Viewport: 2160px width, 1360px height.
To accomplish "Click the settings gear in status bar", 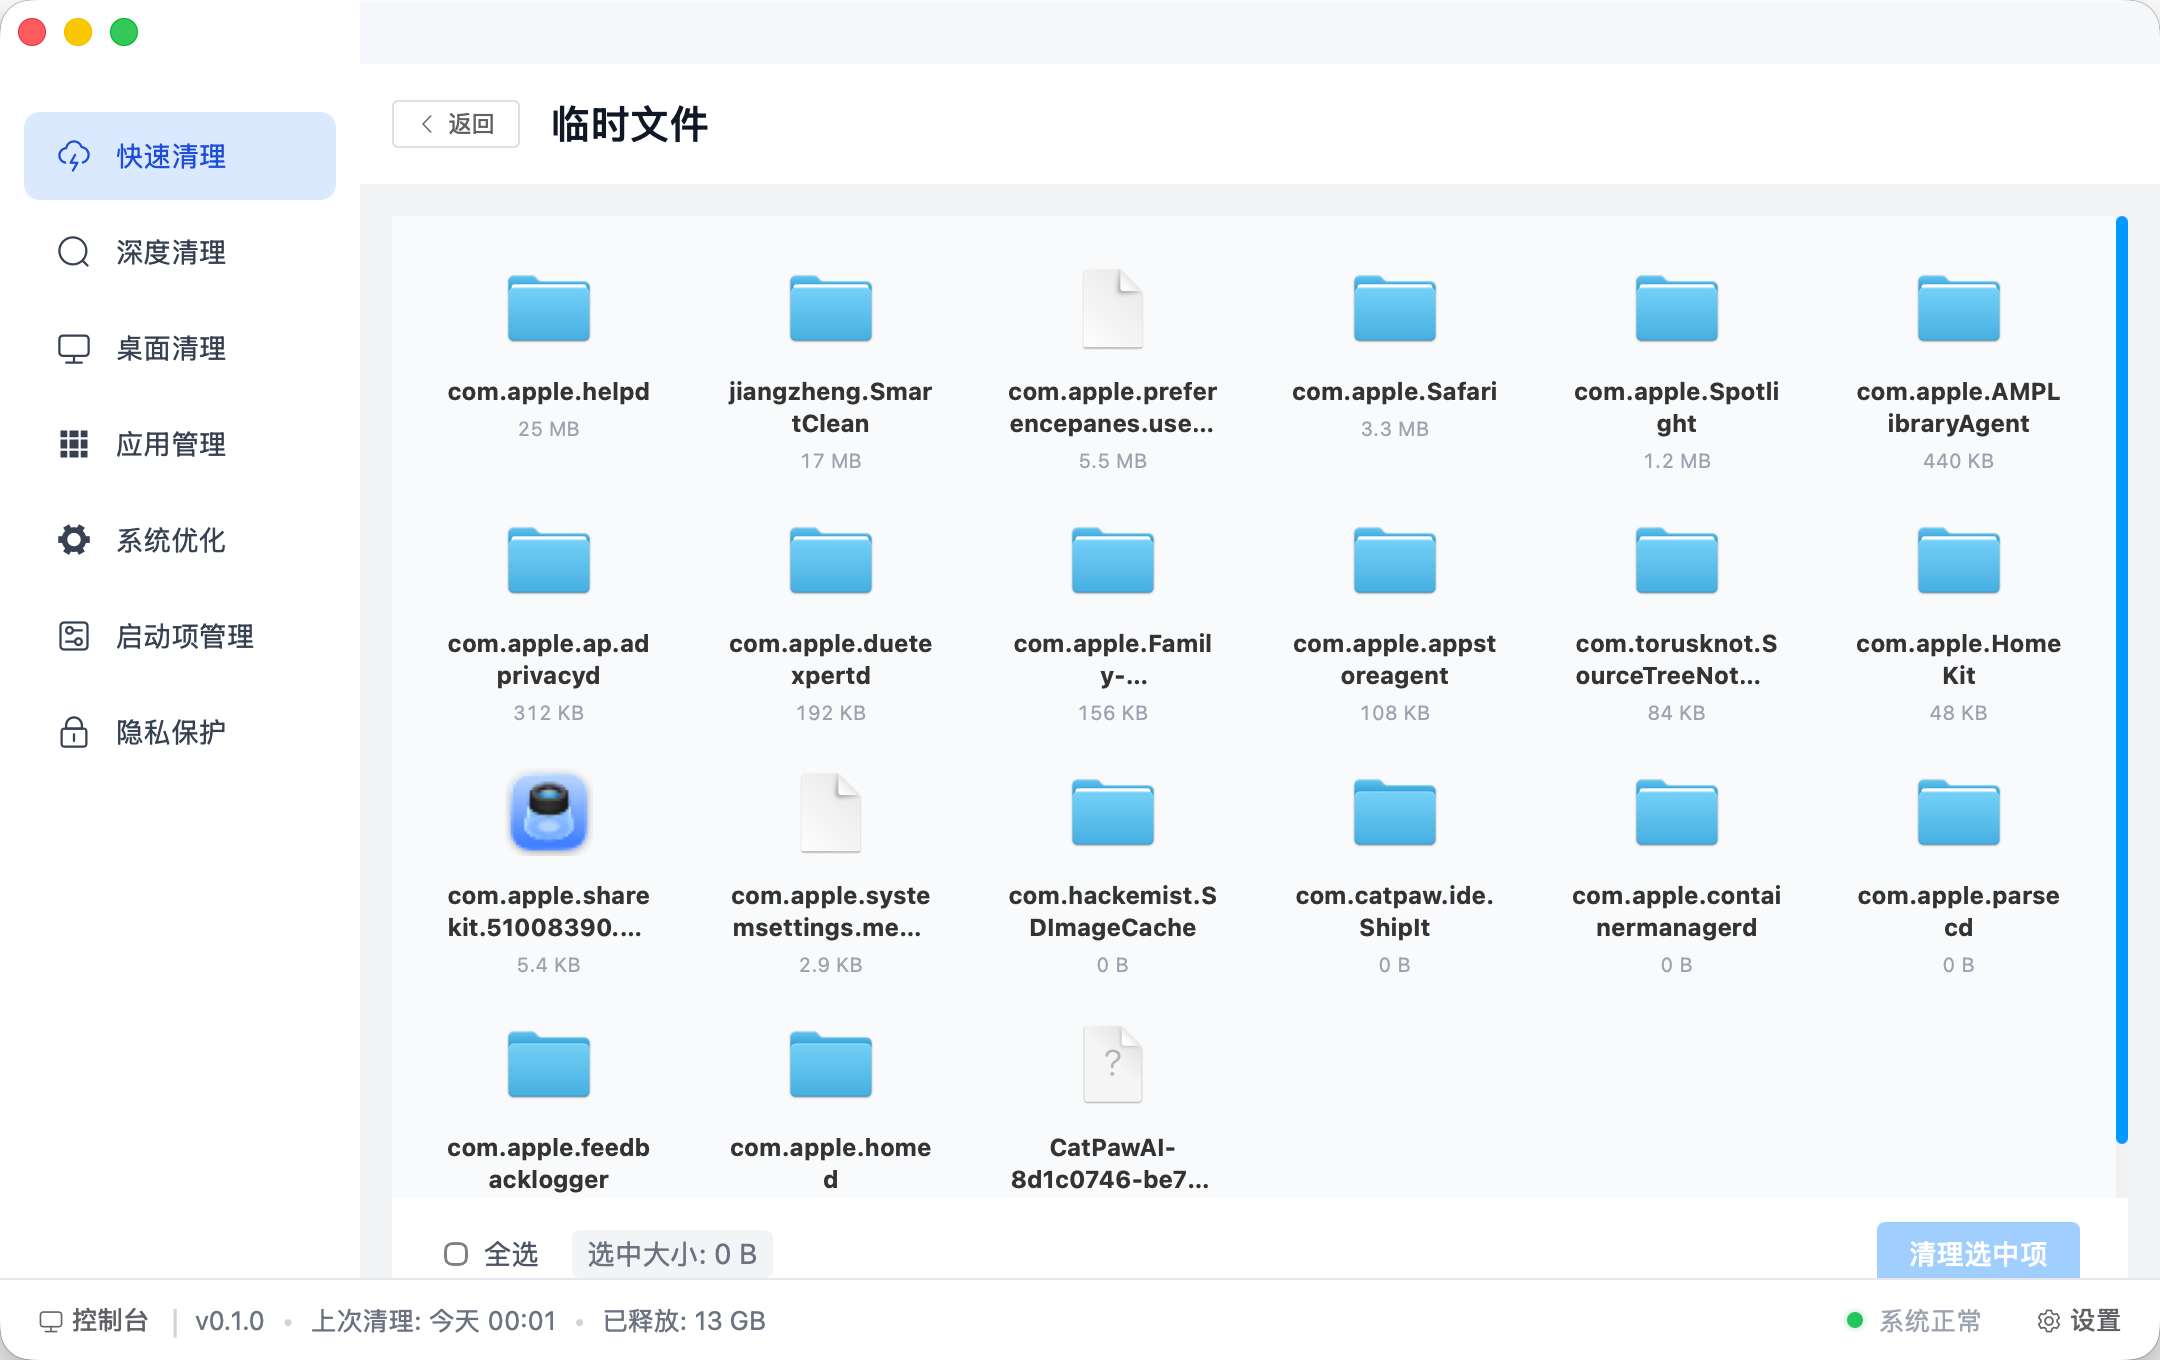I will click(2048, 1321).
